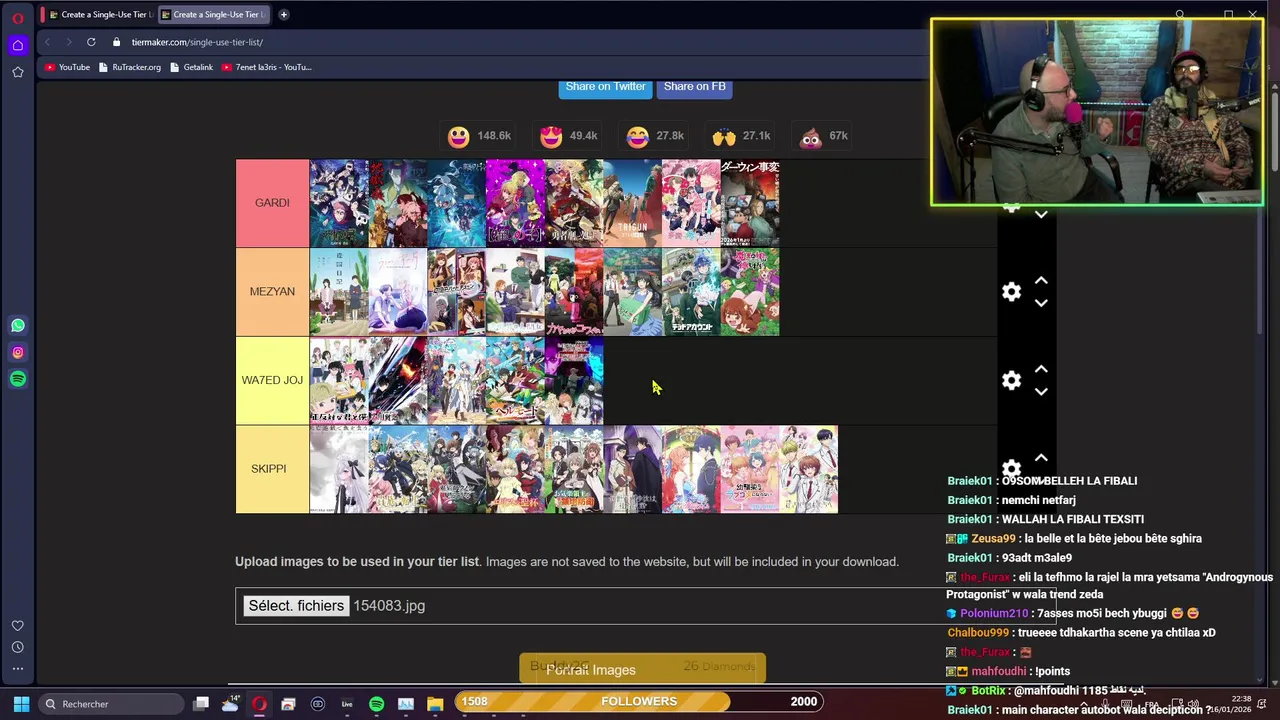Reload the tiermaker page
Screen dimensions: 1280x720
91,42
